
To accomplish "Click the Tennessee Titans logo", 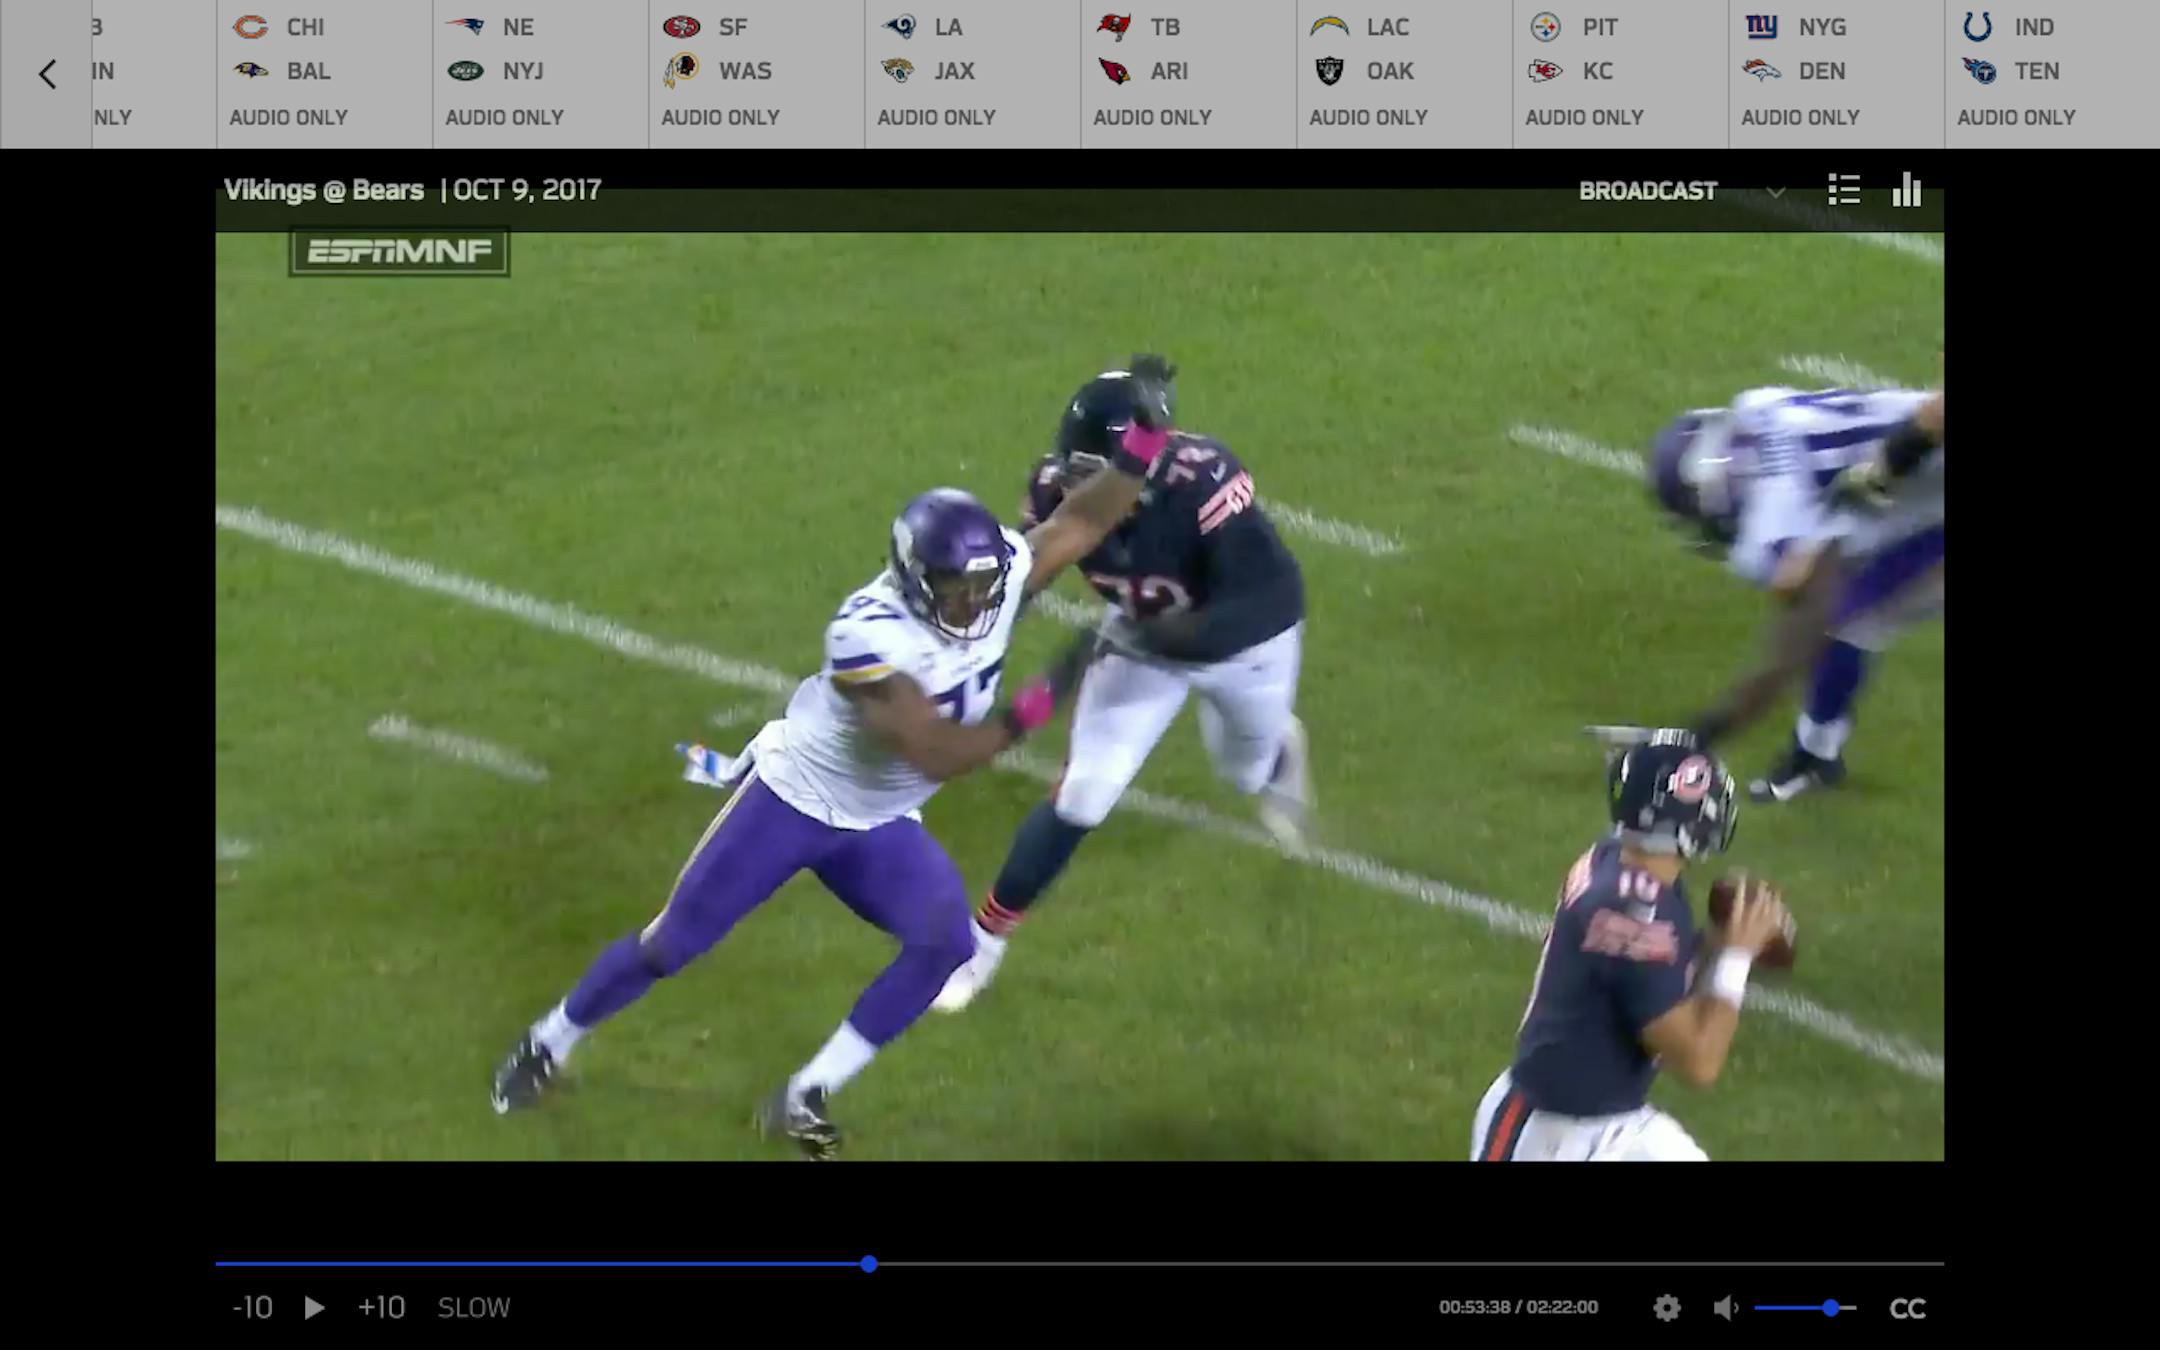I will 1977,71.
